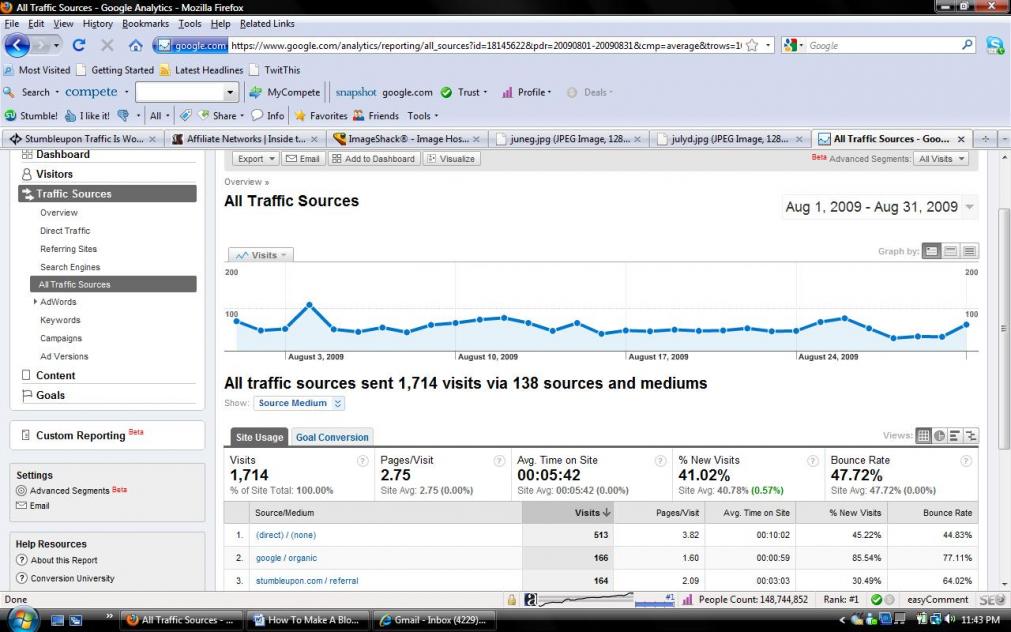The height and width of the screenshot is (632, 1011).
Task: Click the vertical page scrollbar
Action: point(1004,329)
